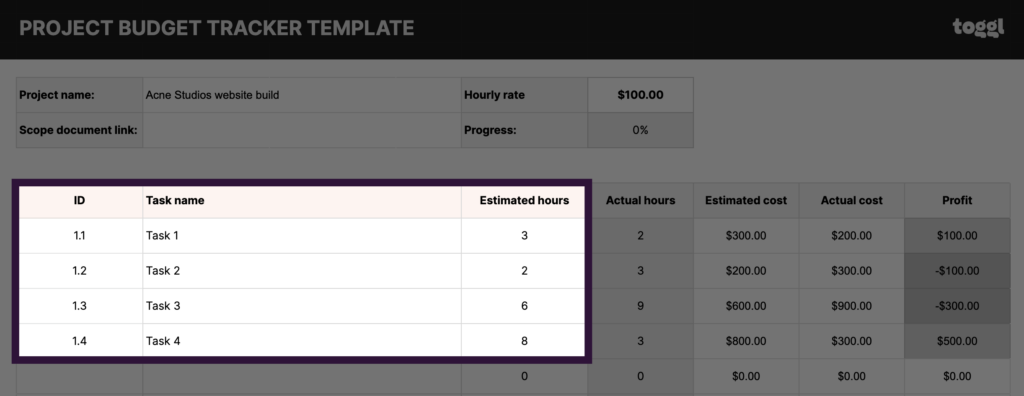The width and height of the screenshot is (1024, 396).
Task: Click the $900.00 actual cost cell
Action: coord(851,306)
